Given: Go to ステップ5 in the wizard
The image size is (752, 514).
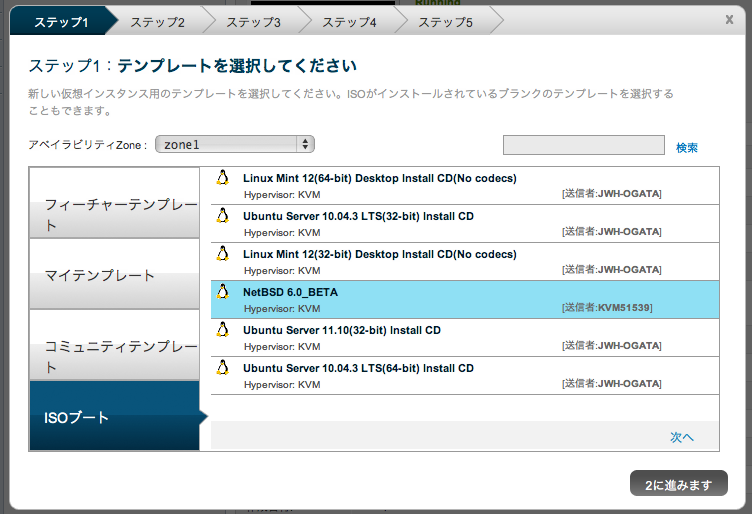Looking at the screenshot, I should (445, 22).
